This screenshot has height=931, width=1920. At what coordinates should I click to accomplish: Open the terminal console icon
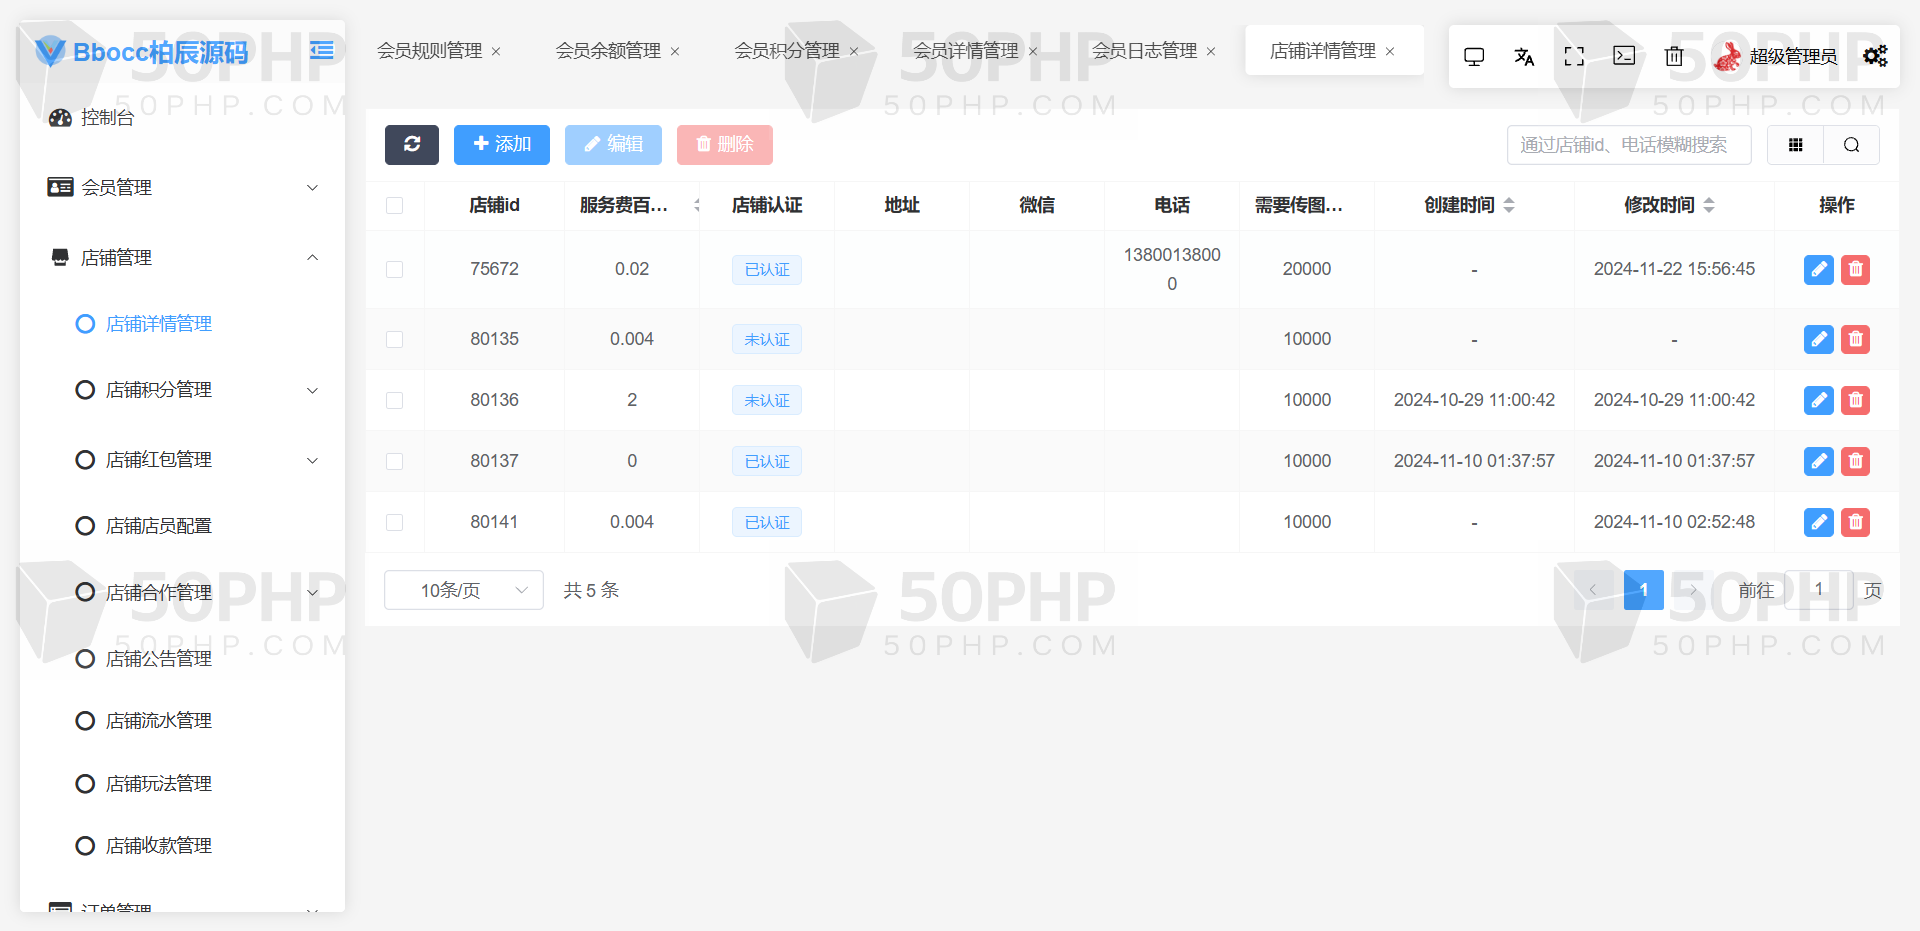[1624, 56]
